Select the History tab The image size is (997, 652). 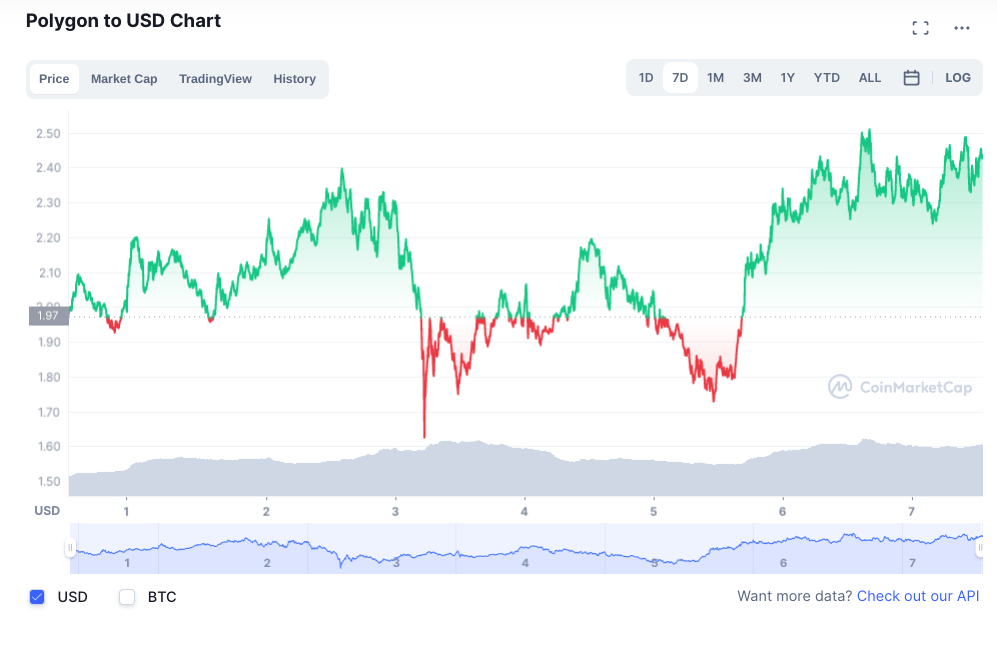click(294, 79)
